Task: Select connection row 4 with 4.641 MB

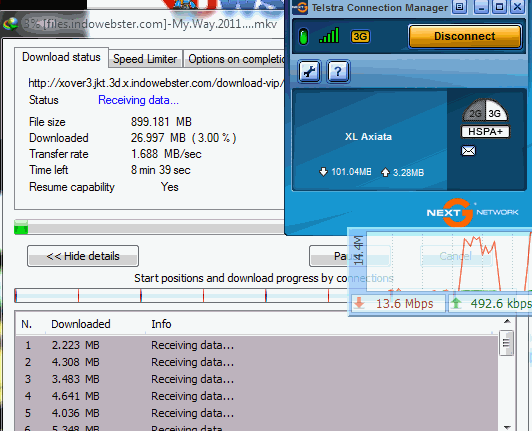Action: (256, 396)
